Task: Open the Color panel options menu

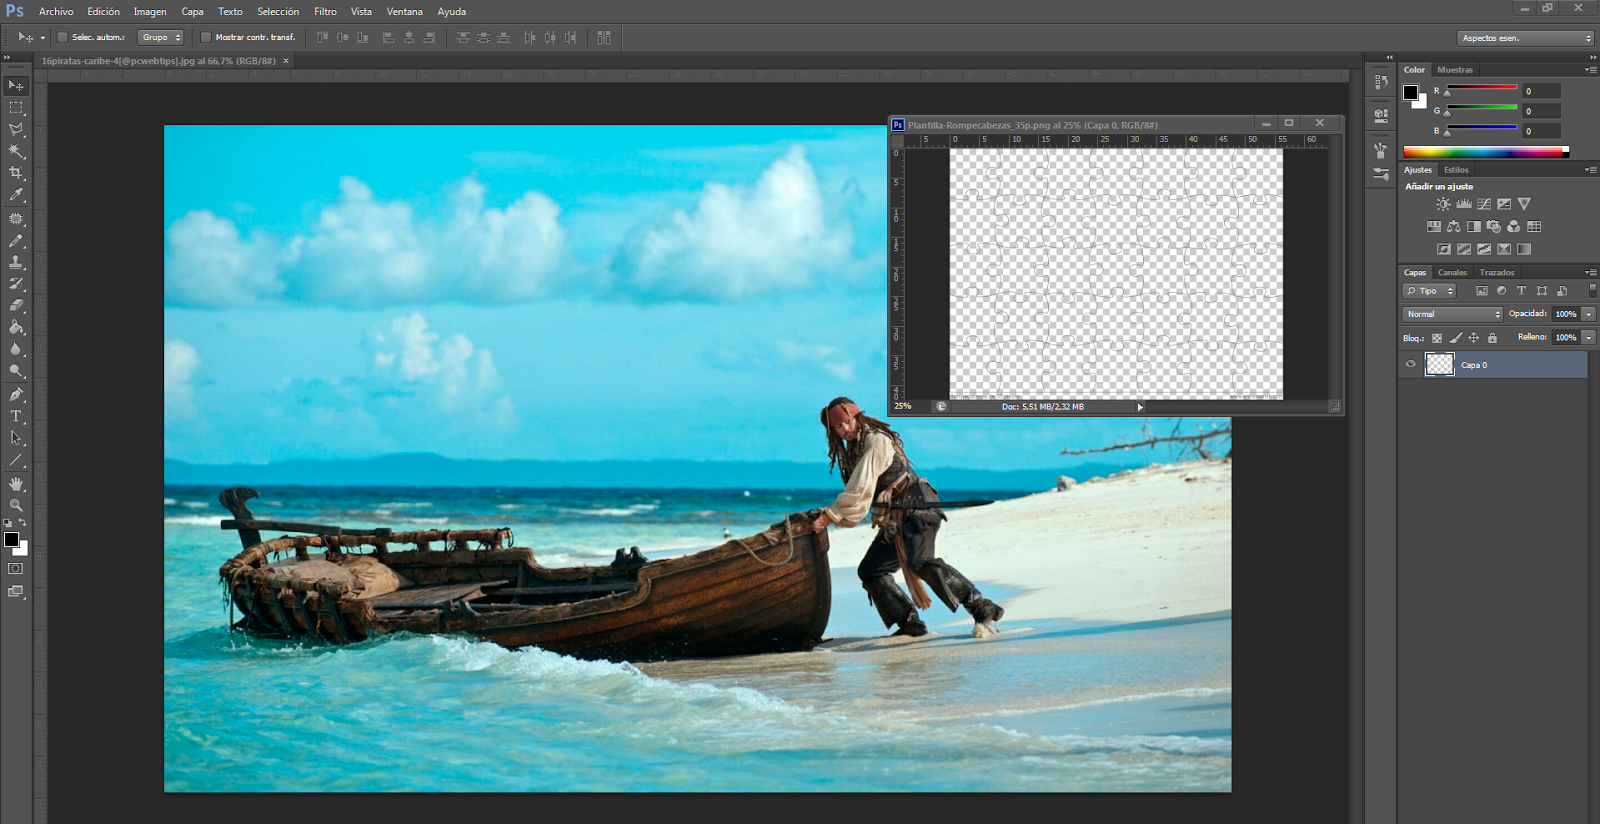Action: 1591,70
